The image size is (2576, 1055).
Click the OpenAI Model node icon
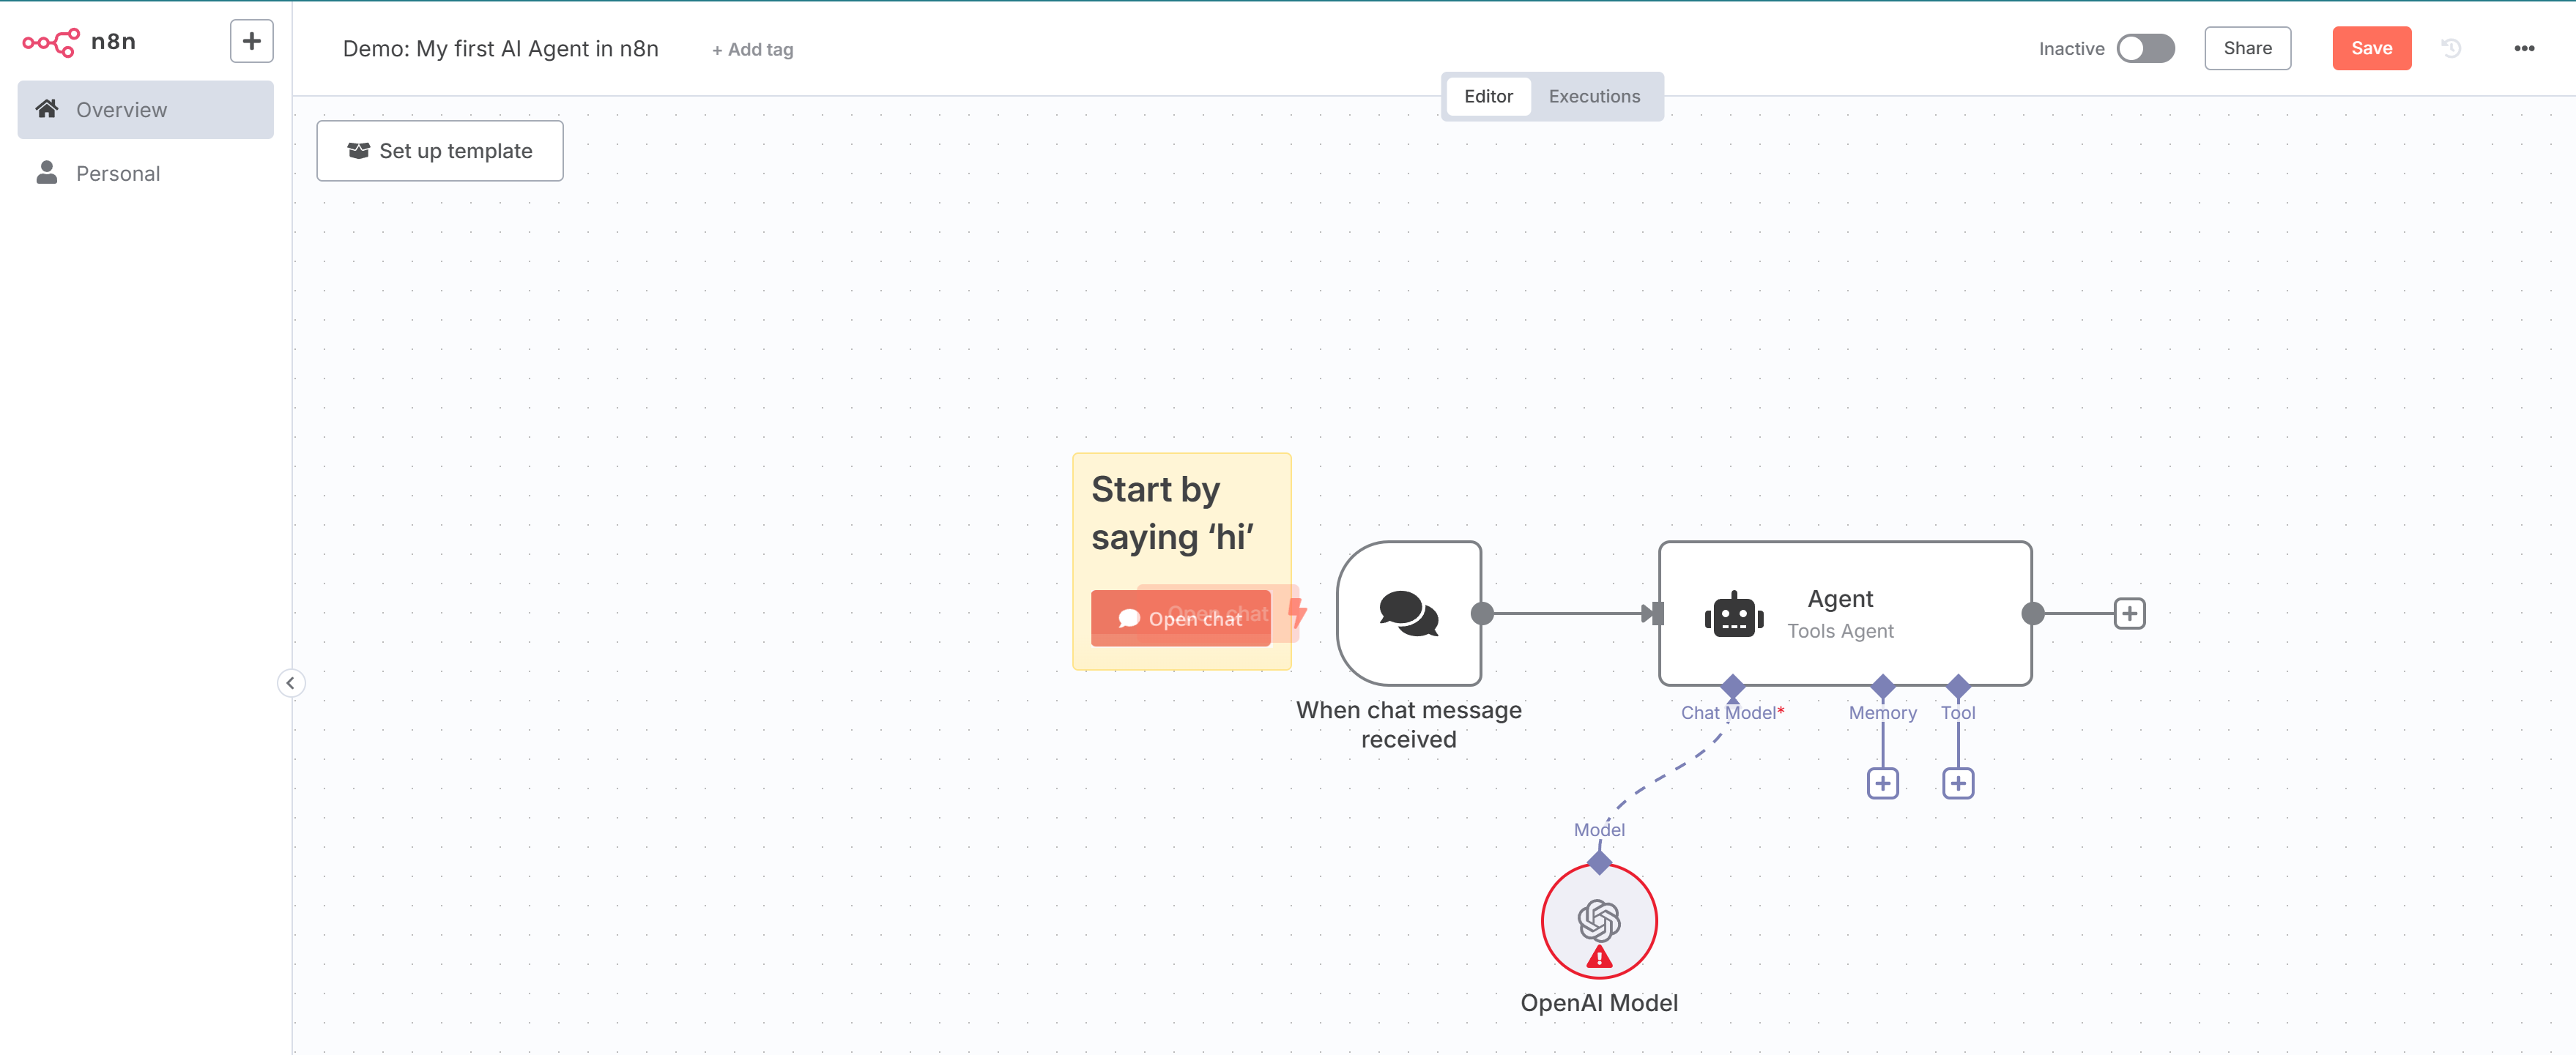click(1598, 921)
